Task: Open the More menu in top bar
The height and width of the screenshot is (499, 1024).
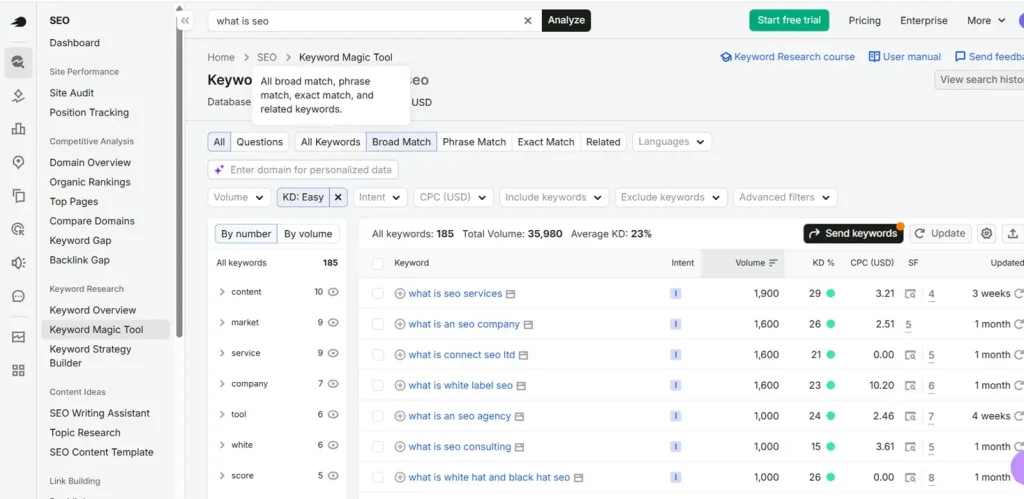Action: [986, 20]
